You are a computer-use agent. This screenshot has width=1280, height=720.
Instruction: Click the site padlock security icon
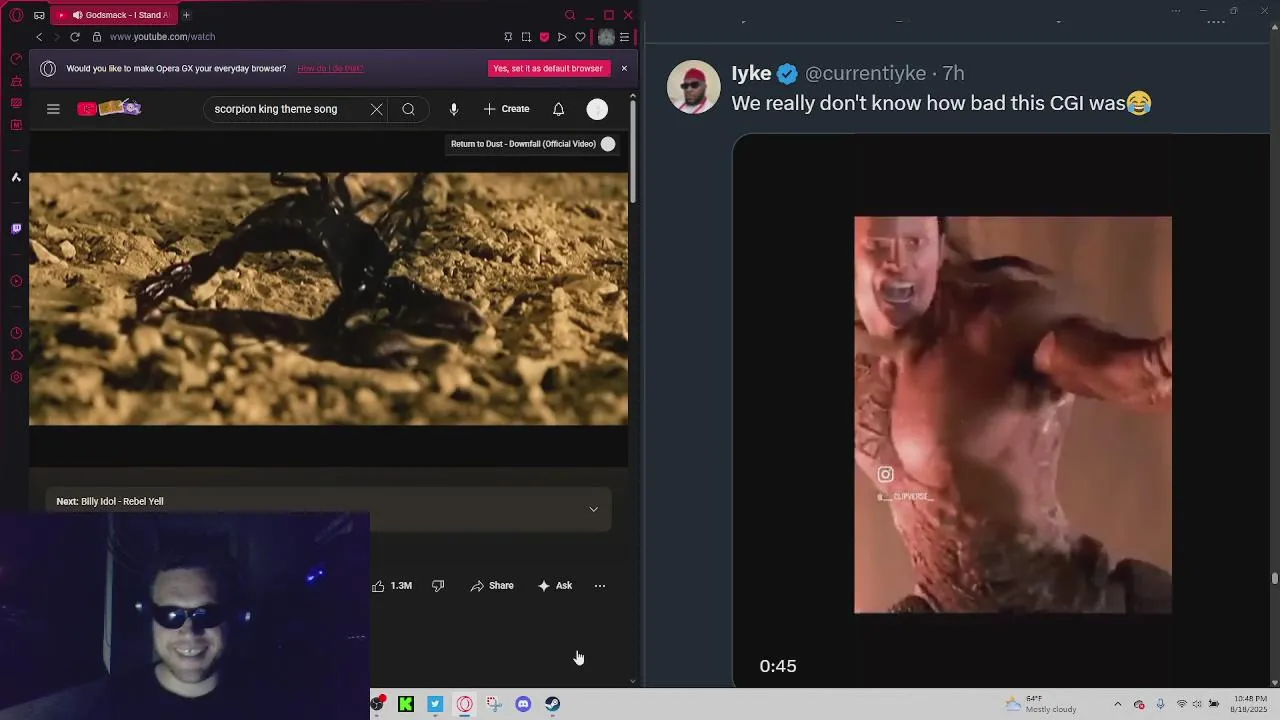coord(97,37)
